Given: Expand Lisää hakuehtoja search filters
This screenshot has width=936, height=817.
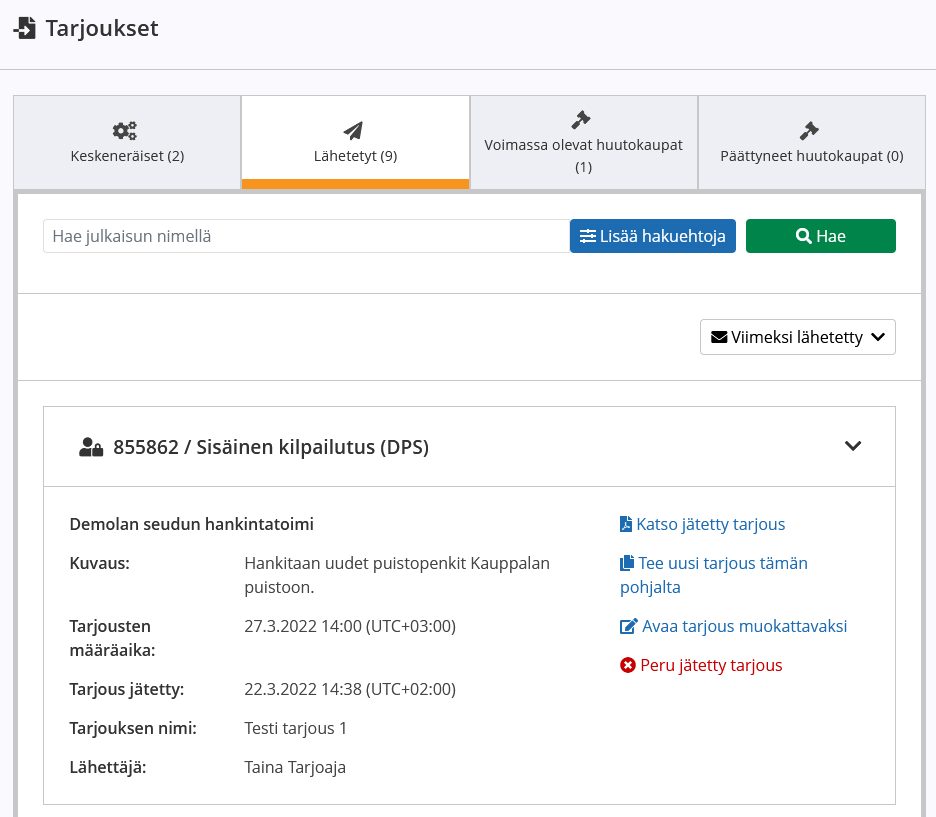Looking at the screenshot, I should tap(652, 236).
